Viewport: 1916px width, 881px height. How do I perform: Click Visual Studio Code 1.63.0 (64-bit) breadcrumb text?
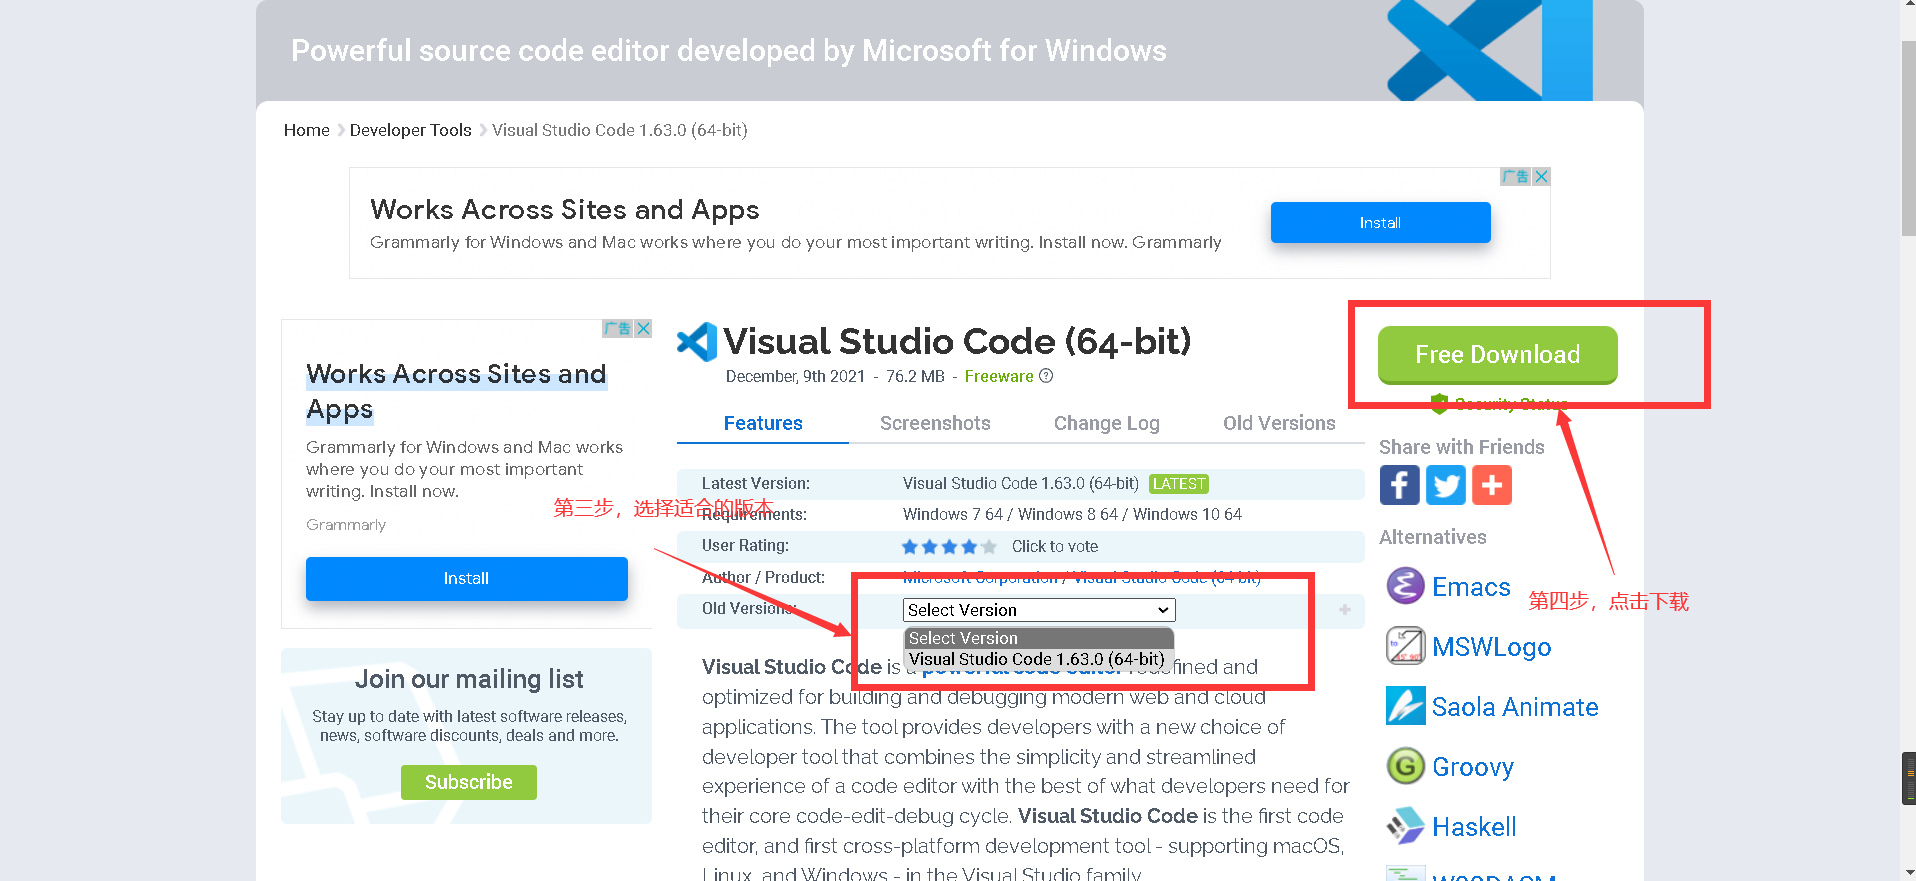click(620, 130)
